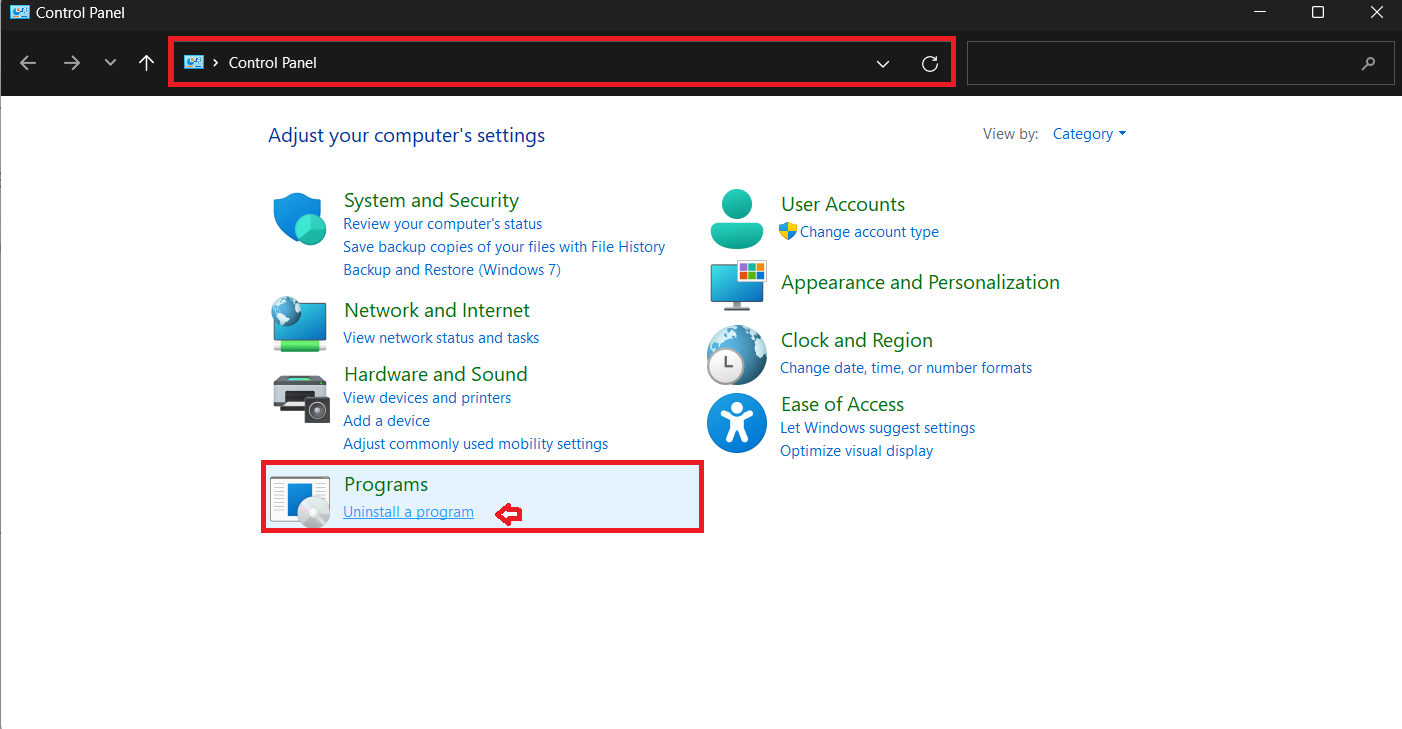Refresh the Control Panel view

[x=930, y=64]
